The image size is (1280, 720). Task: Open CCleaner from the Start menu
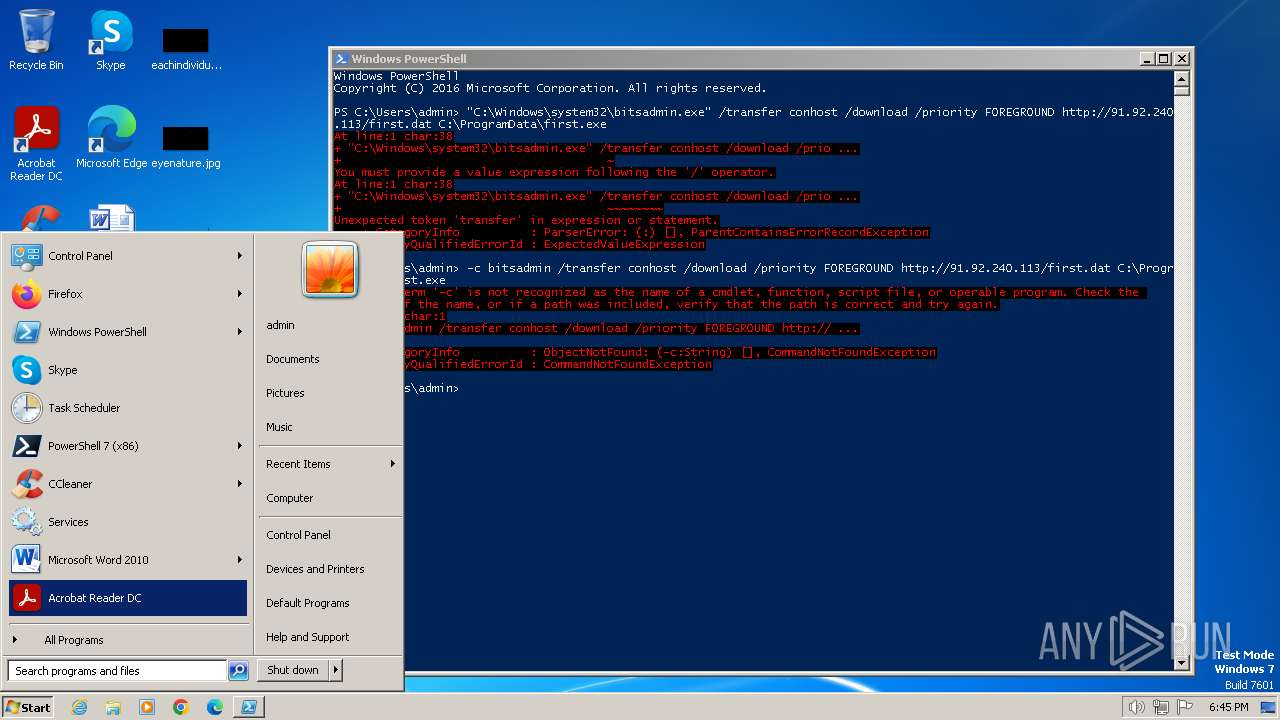tap(128, 484)
